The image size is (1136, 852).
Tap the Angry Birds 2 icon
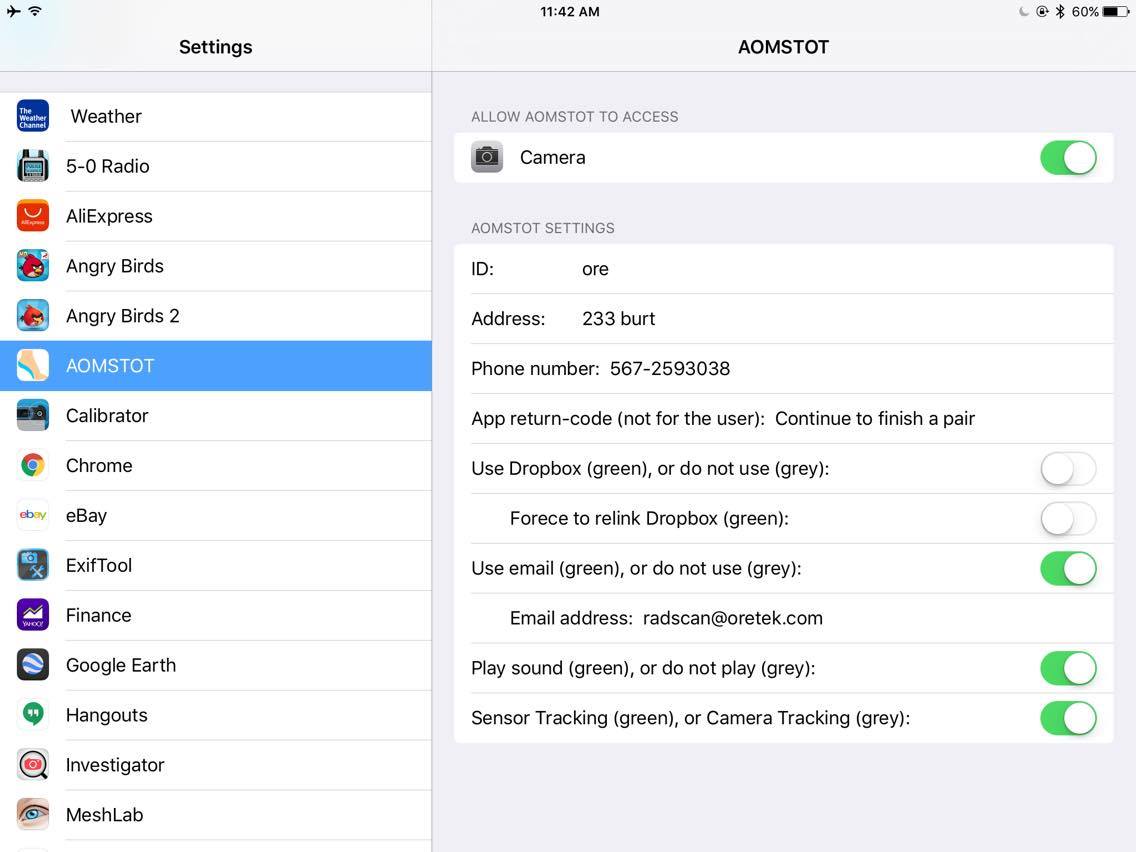point(33,316)
